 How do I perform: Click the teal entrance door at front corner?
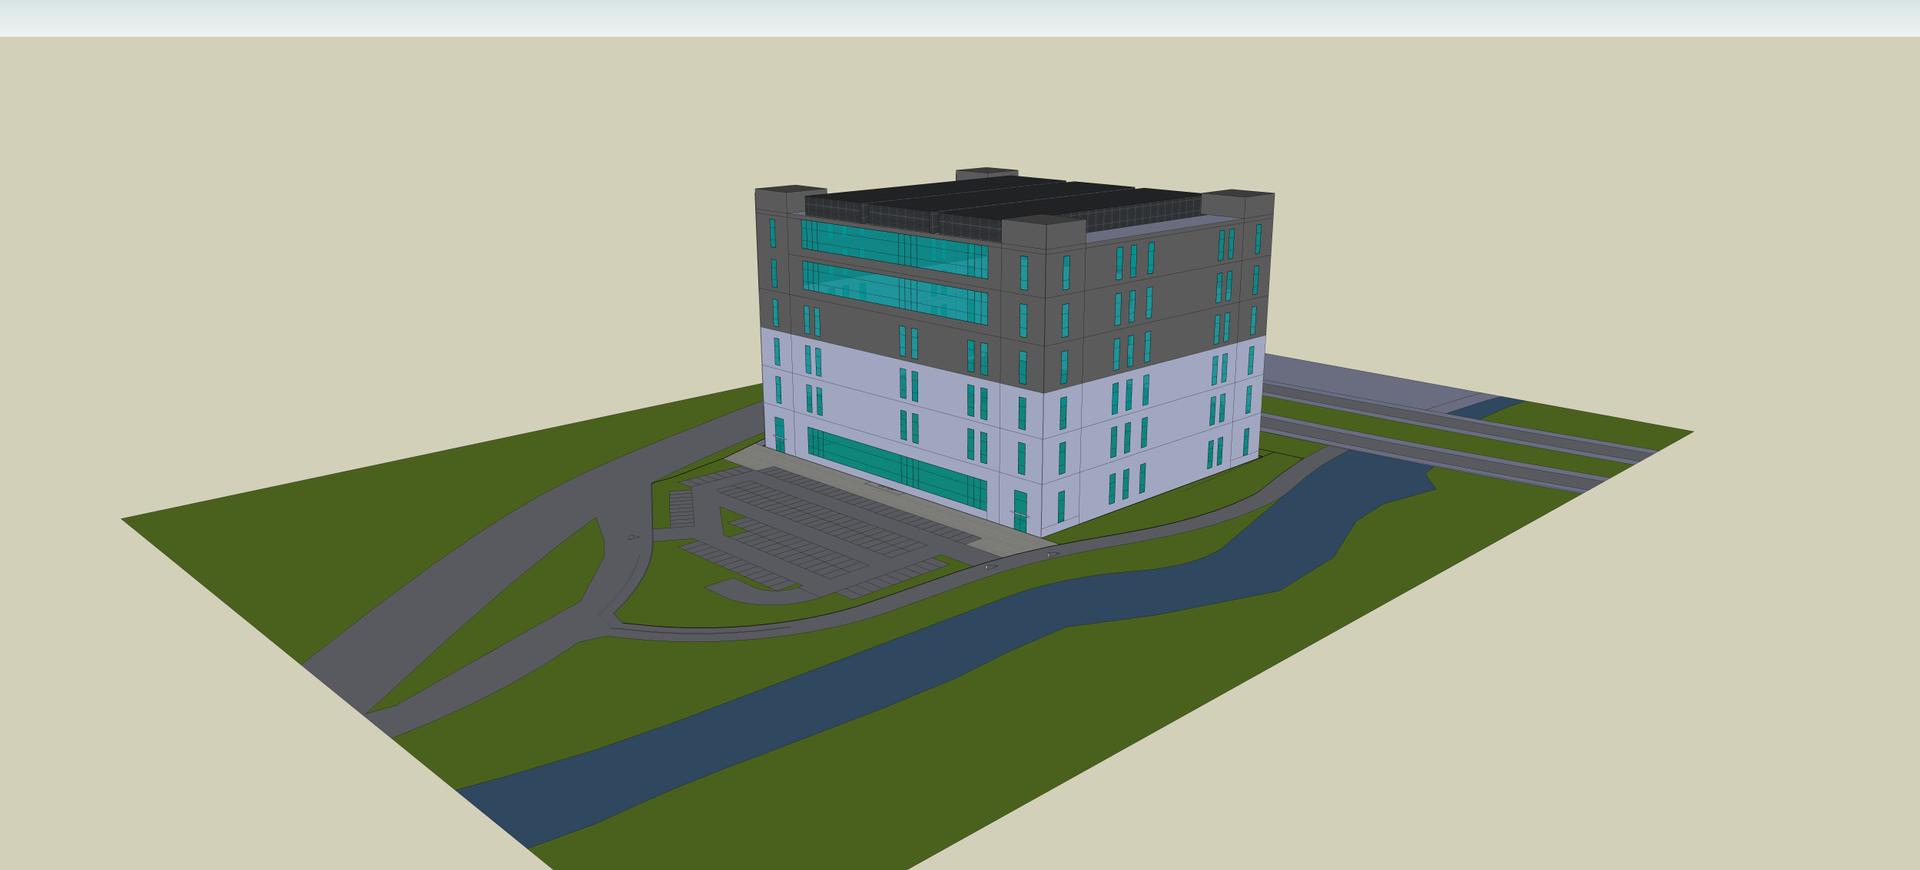[1020, 510]
